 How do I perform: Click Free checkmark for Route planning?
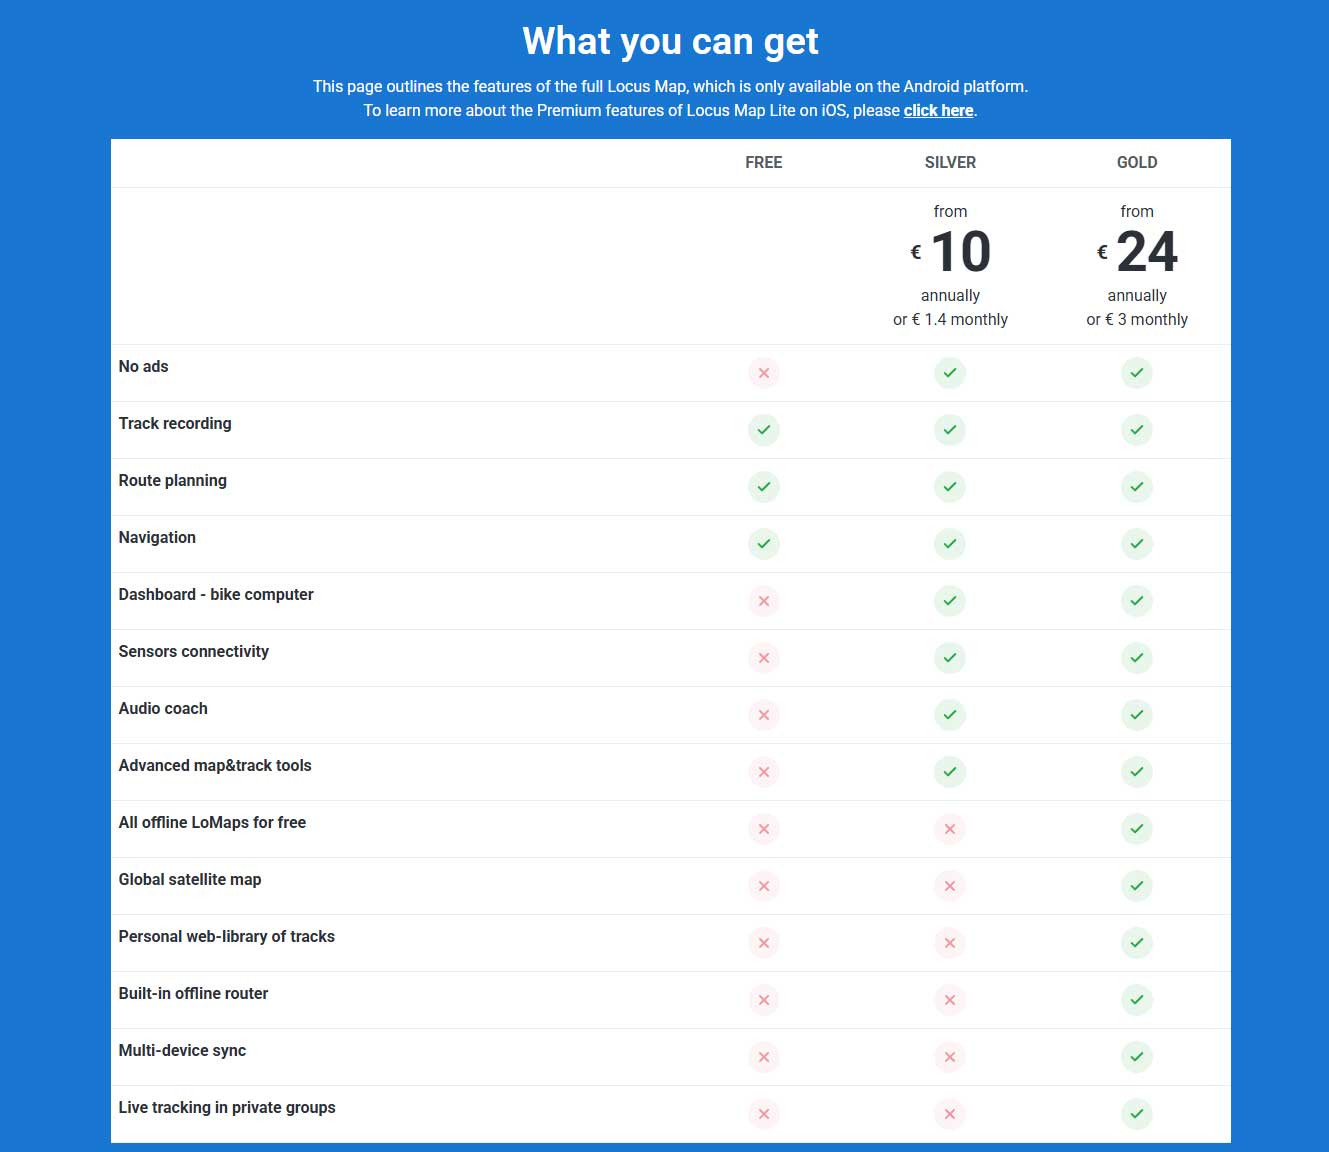click(x=764, y=487)
